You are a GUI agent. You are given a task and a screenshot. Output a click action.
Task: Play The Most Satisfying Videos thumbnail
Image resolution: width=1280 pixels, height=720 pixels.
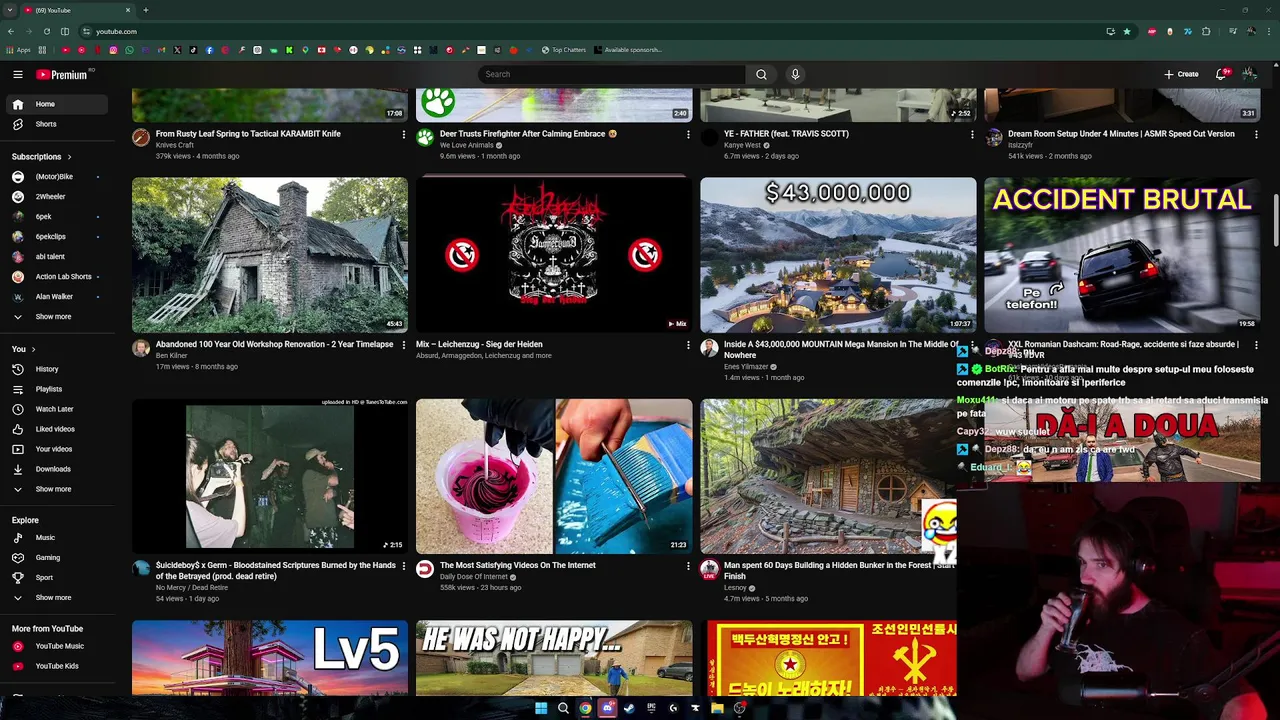click(554, 476)
